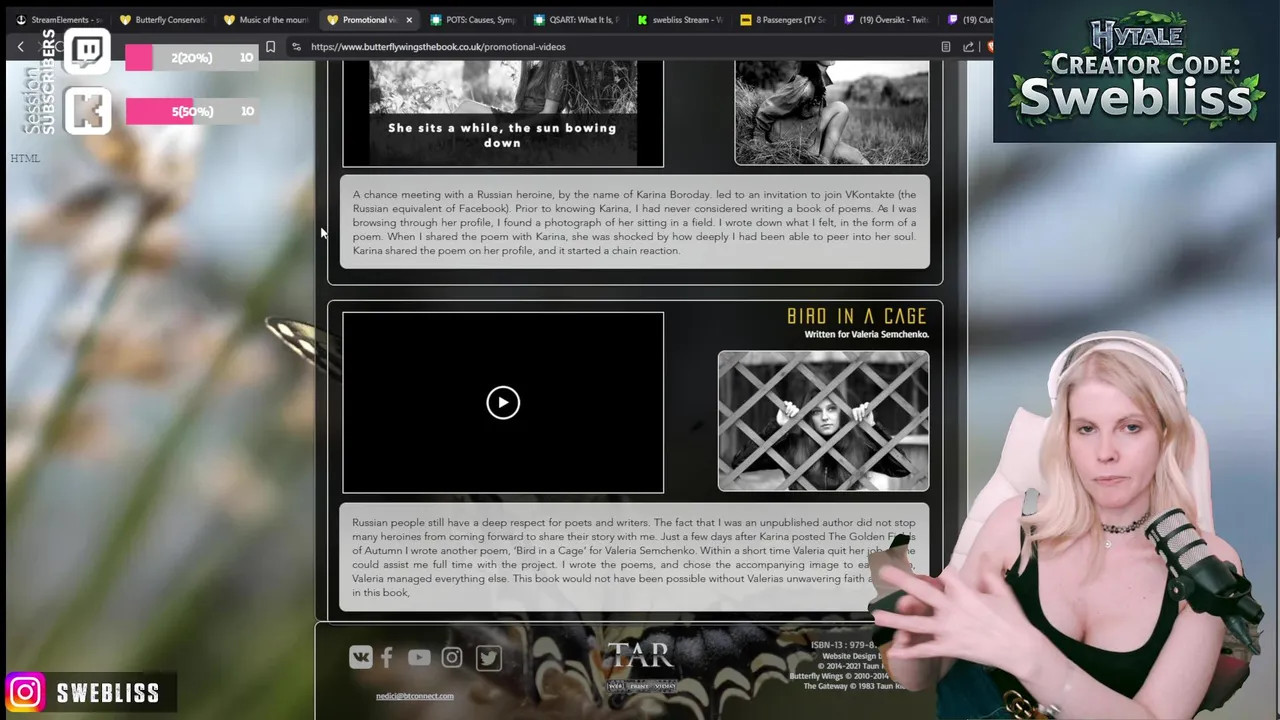Click the ISBN-13 text in the footer
Screen dimensions: 1280x720
(845, 645)
